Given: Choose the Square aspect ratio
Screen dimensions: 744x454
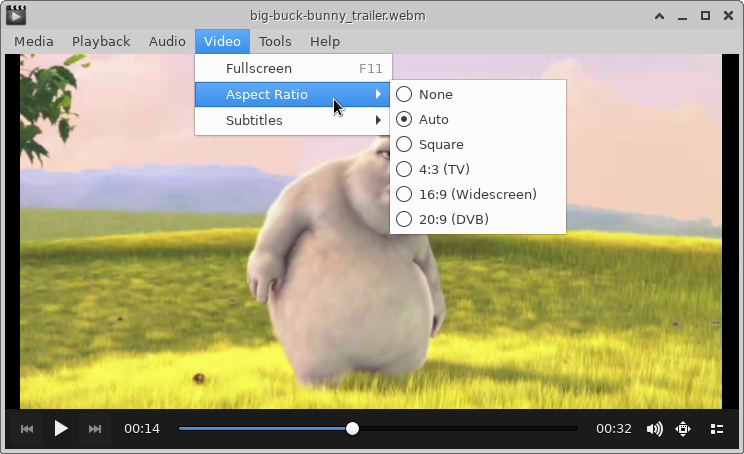Looking at the screenshot, I should click(x=478, y=144).
